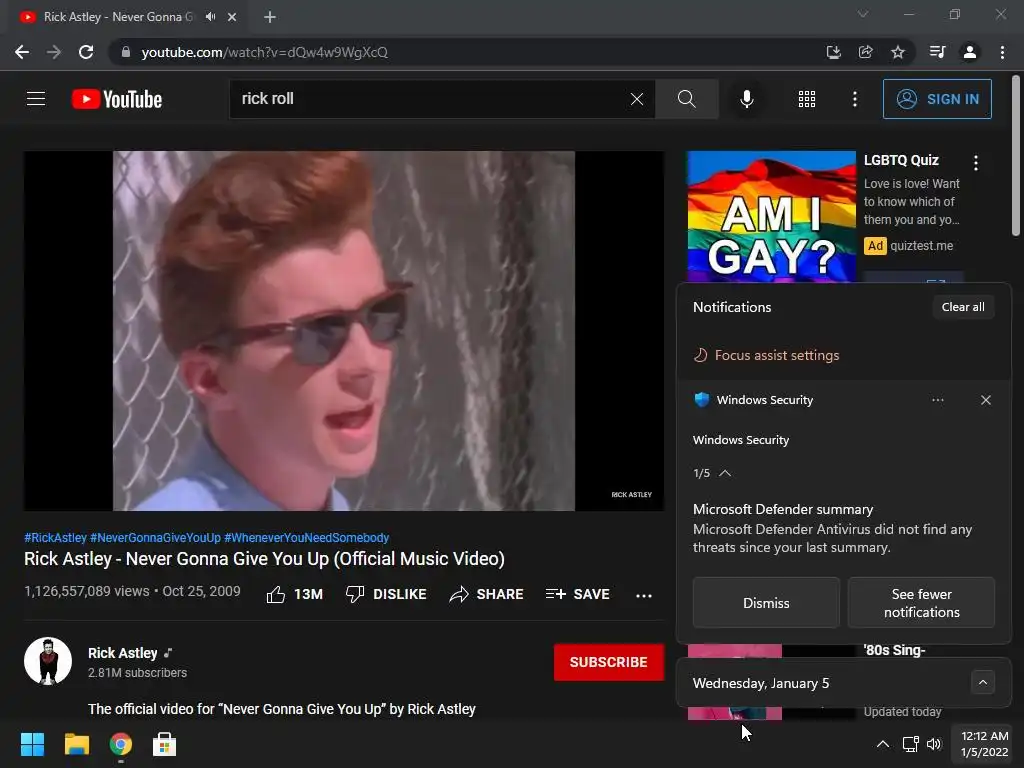Open Chrome from the taskbar
This screenshot has height=768, width=1024.
(121, 744)
